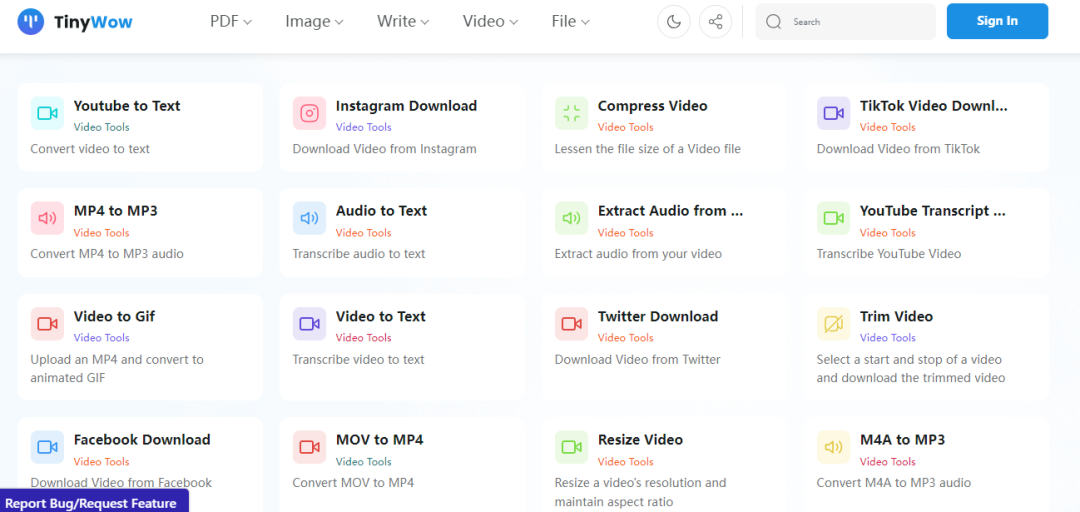Screen dimensions: 1080x512
Task: Open the Instagram Download tool title
Action: click(406, 105)
